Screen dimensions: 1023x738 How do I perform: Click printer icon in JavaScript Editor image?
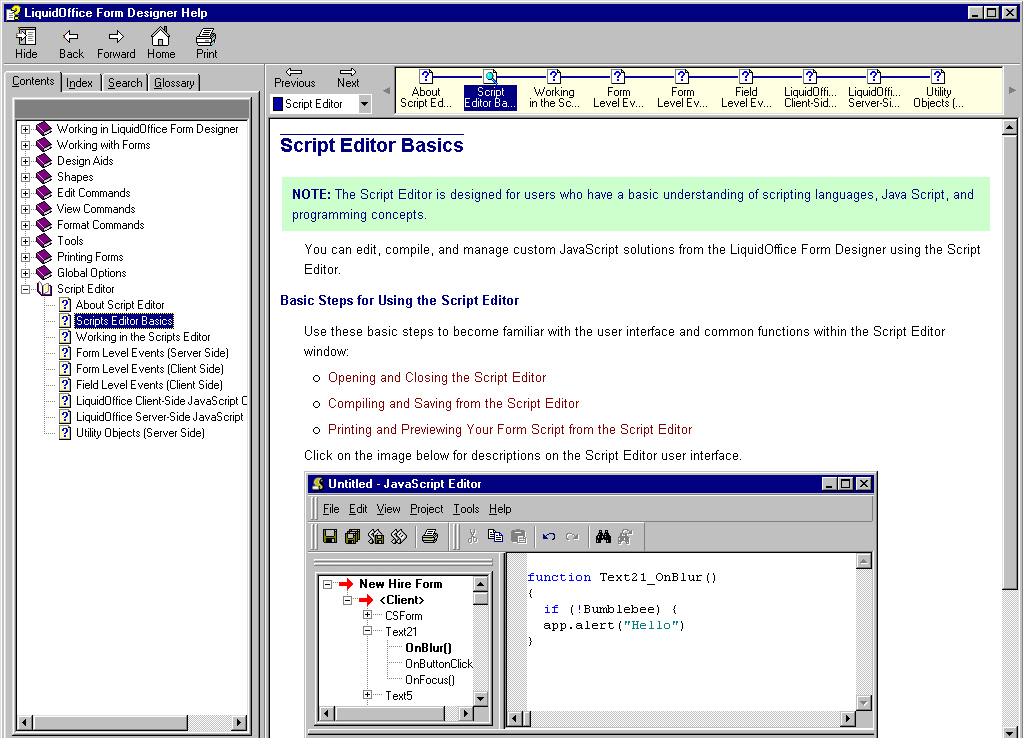[x=429, y=536]
